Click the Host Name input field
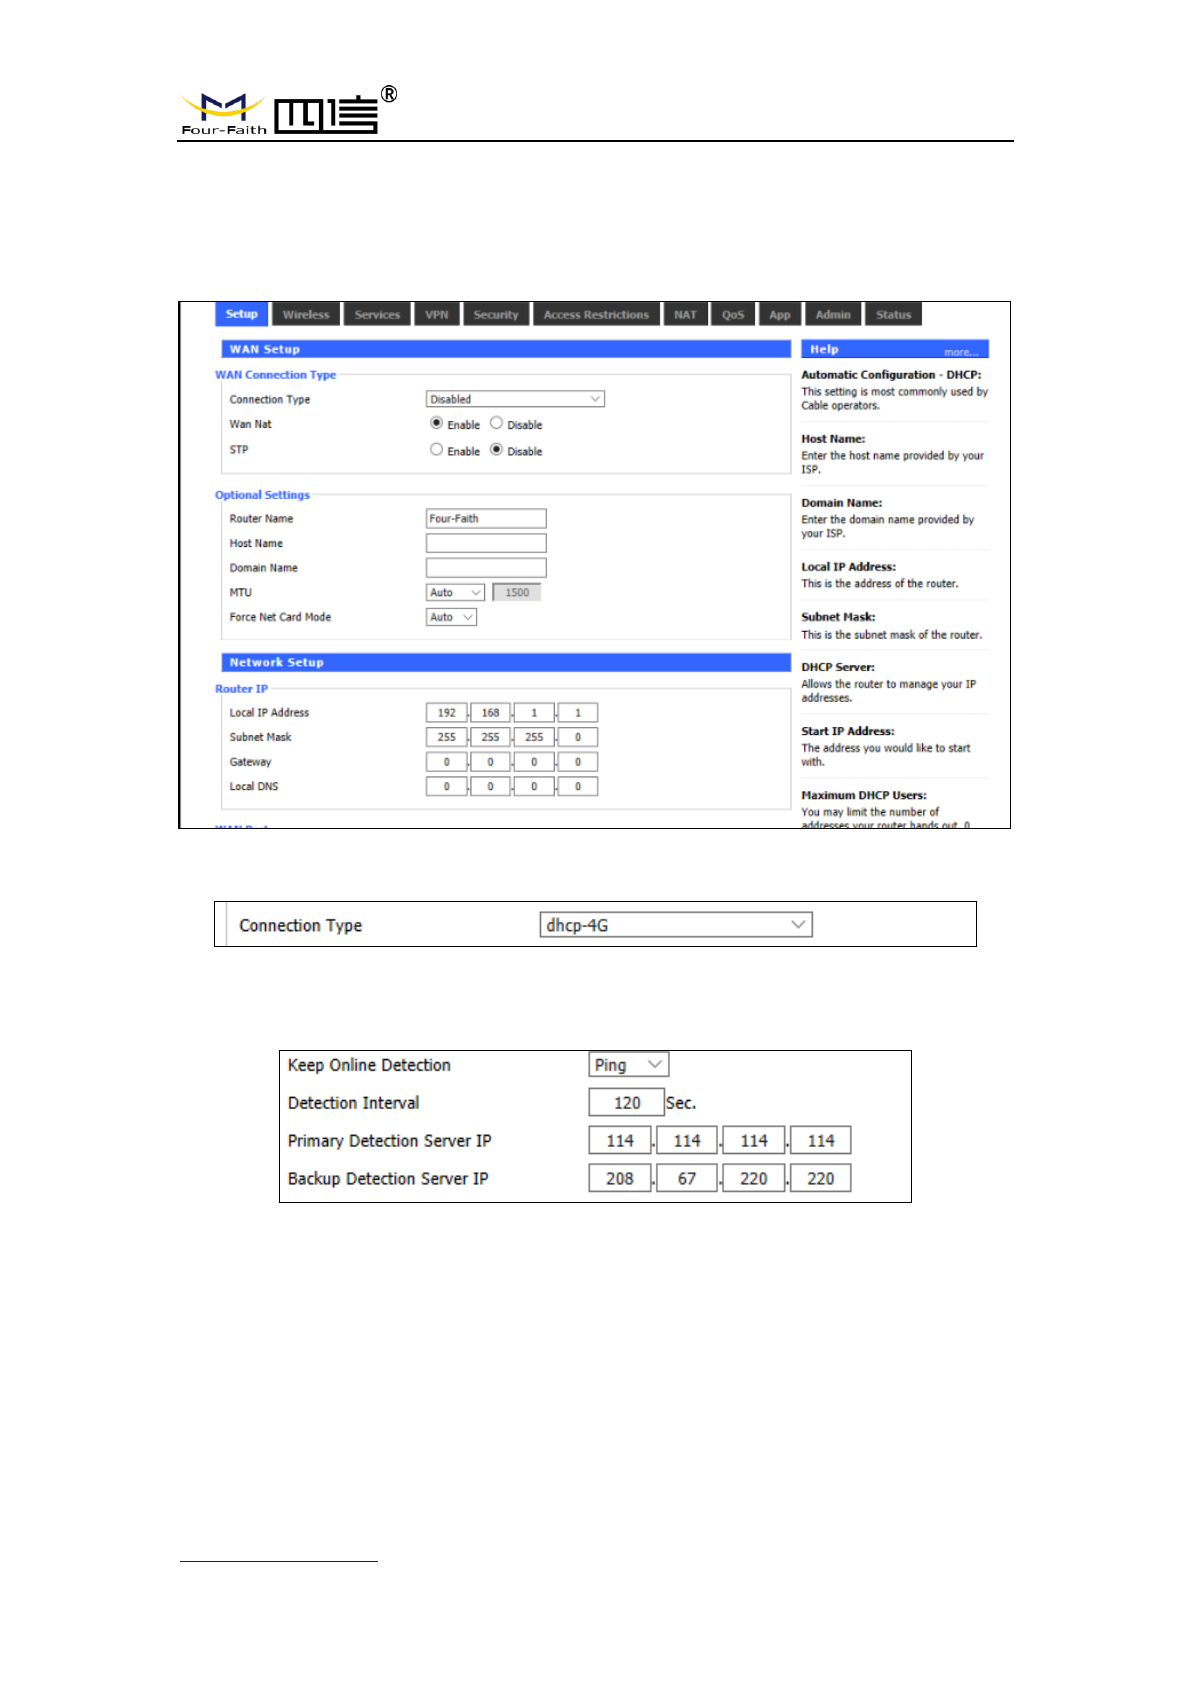This screenshot has height=1684, width=1191. click(486, 543)
